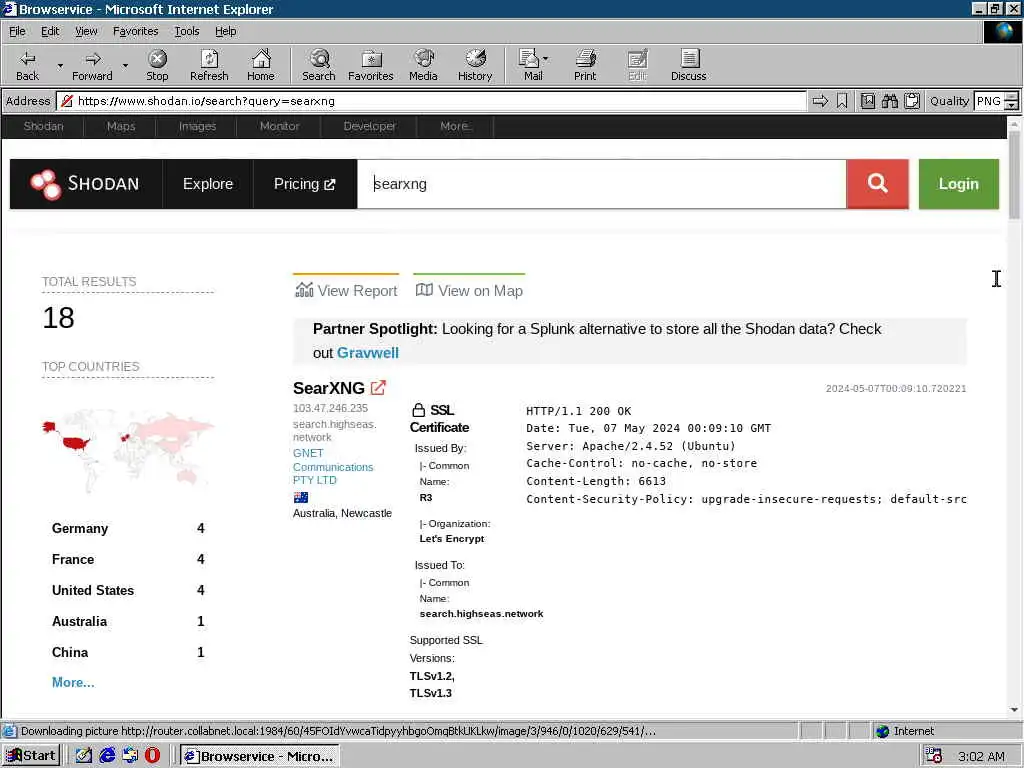Viewport: 1024px width, 768px height.
Task: Click the 3:02 AM system clock
Action: tap(981, 756)
